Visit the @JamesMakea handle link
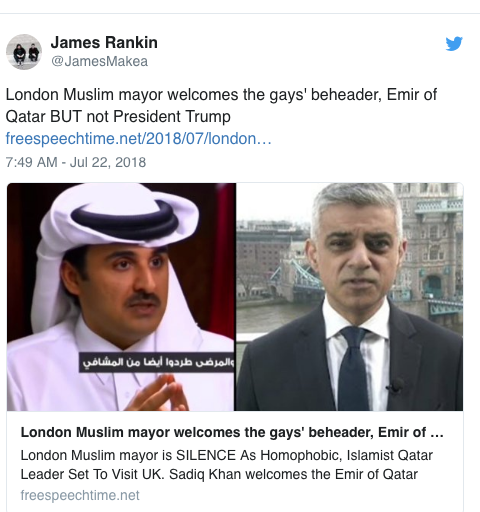The height and width of the screenshot is (512, 480). click(99, 61)
